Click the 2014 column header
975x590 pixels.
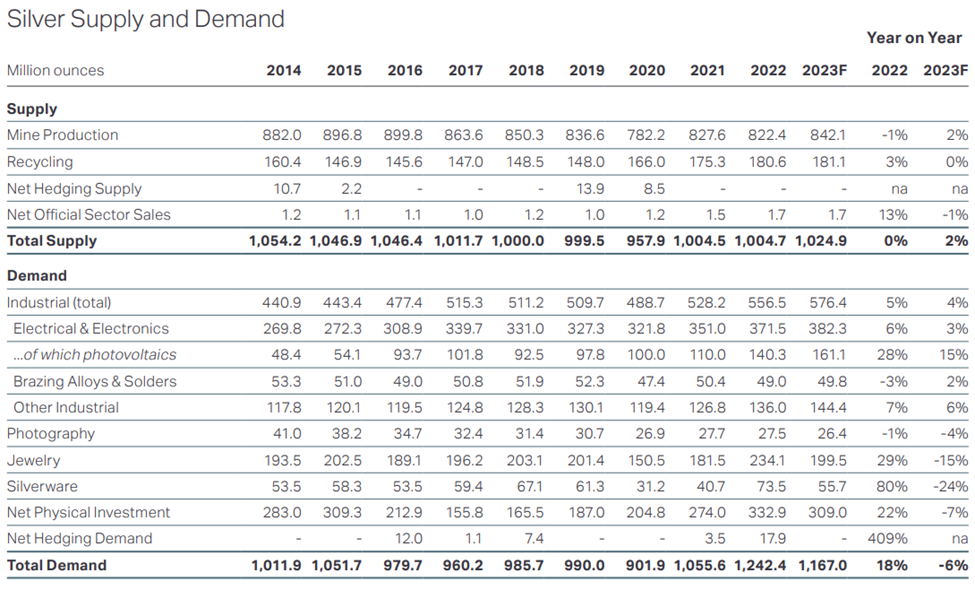coord(283,70)
